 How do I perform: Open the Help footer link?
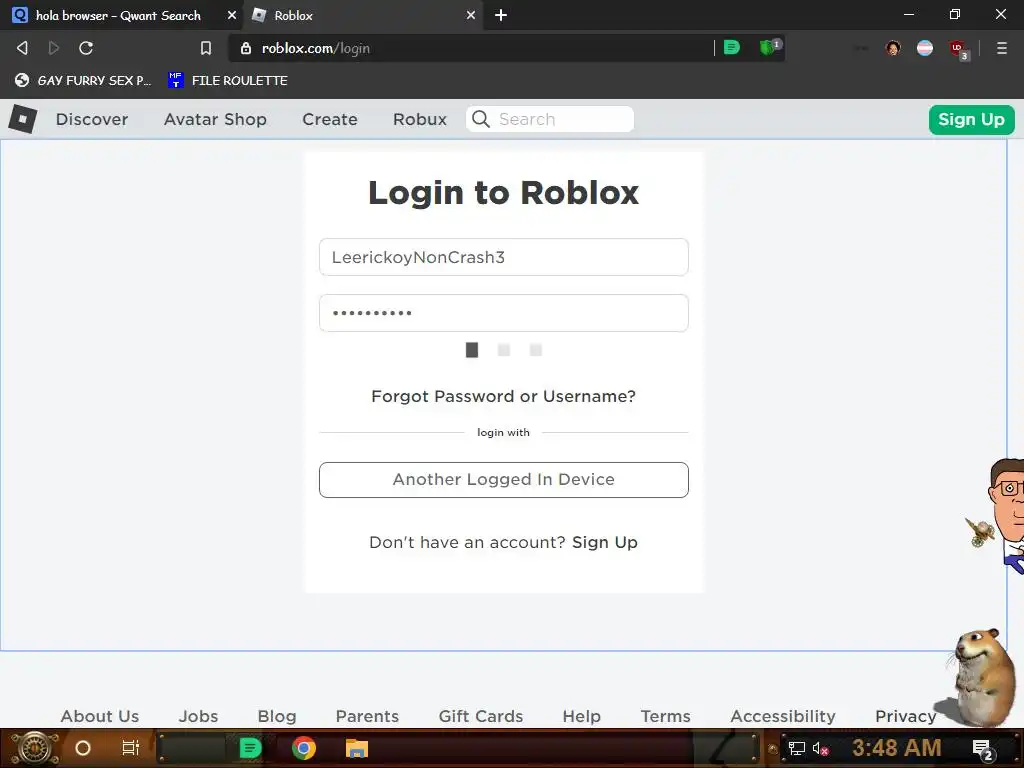point(581,716)
